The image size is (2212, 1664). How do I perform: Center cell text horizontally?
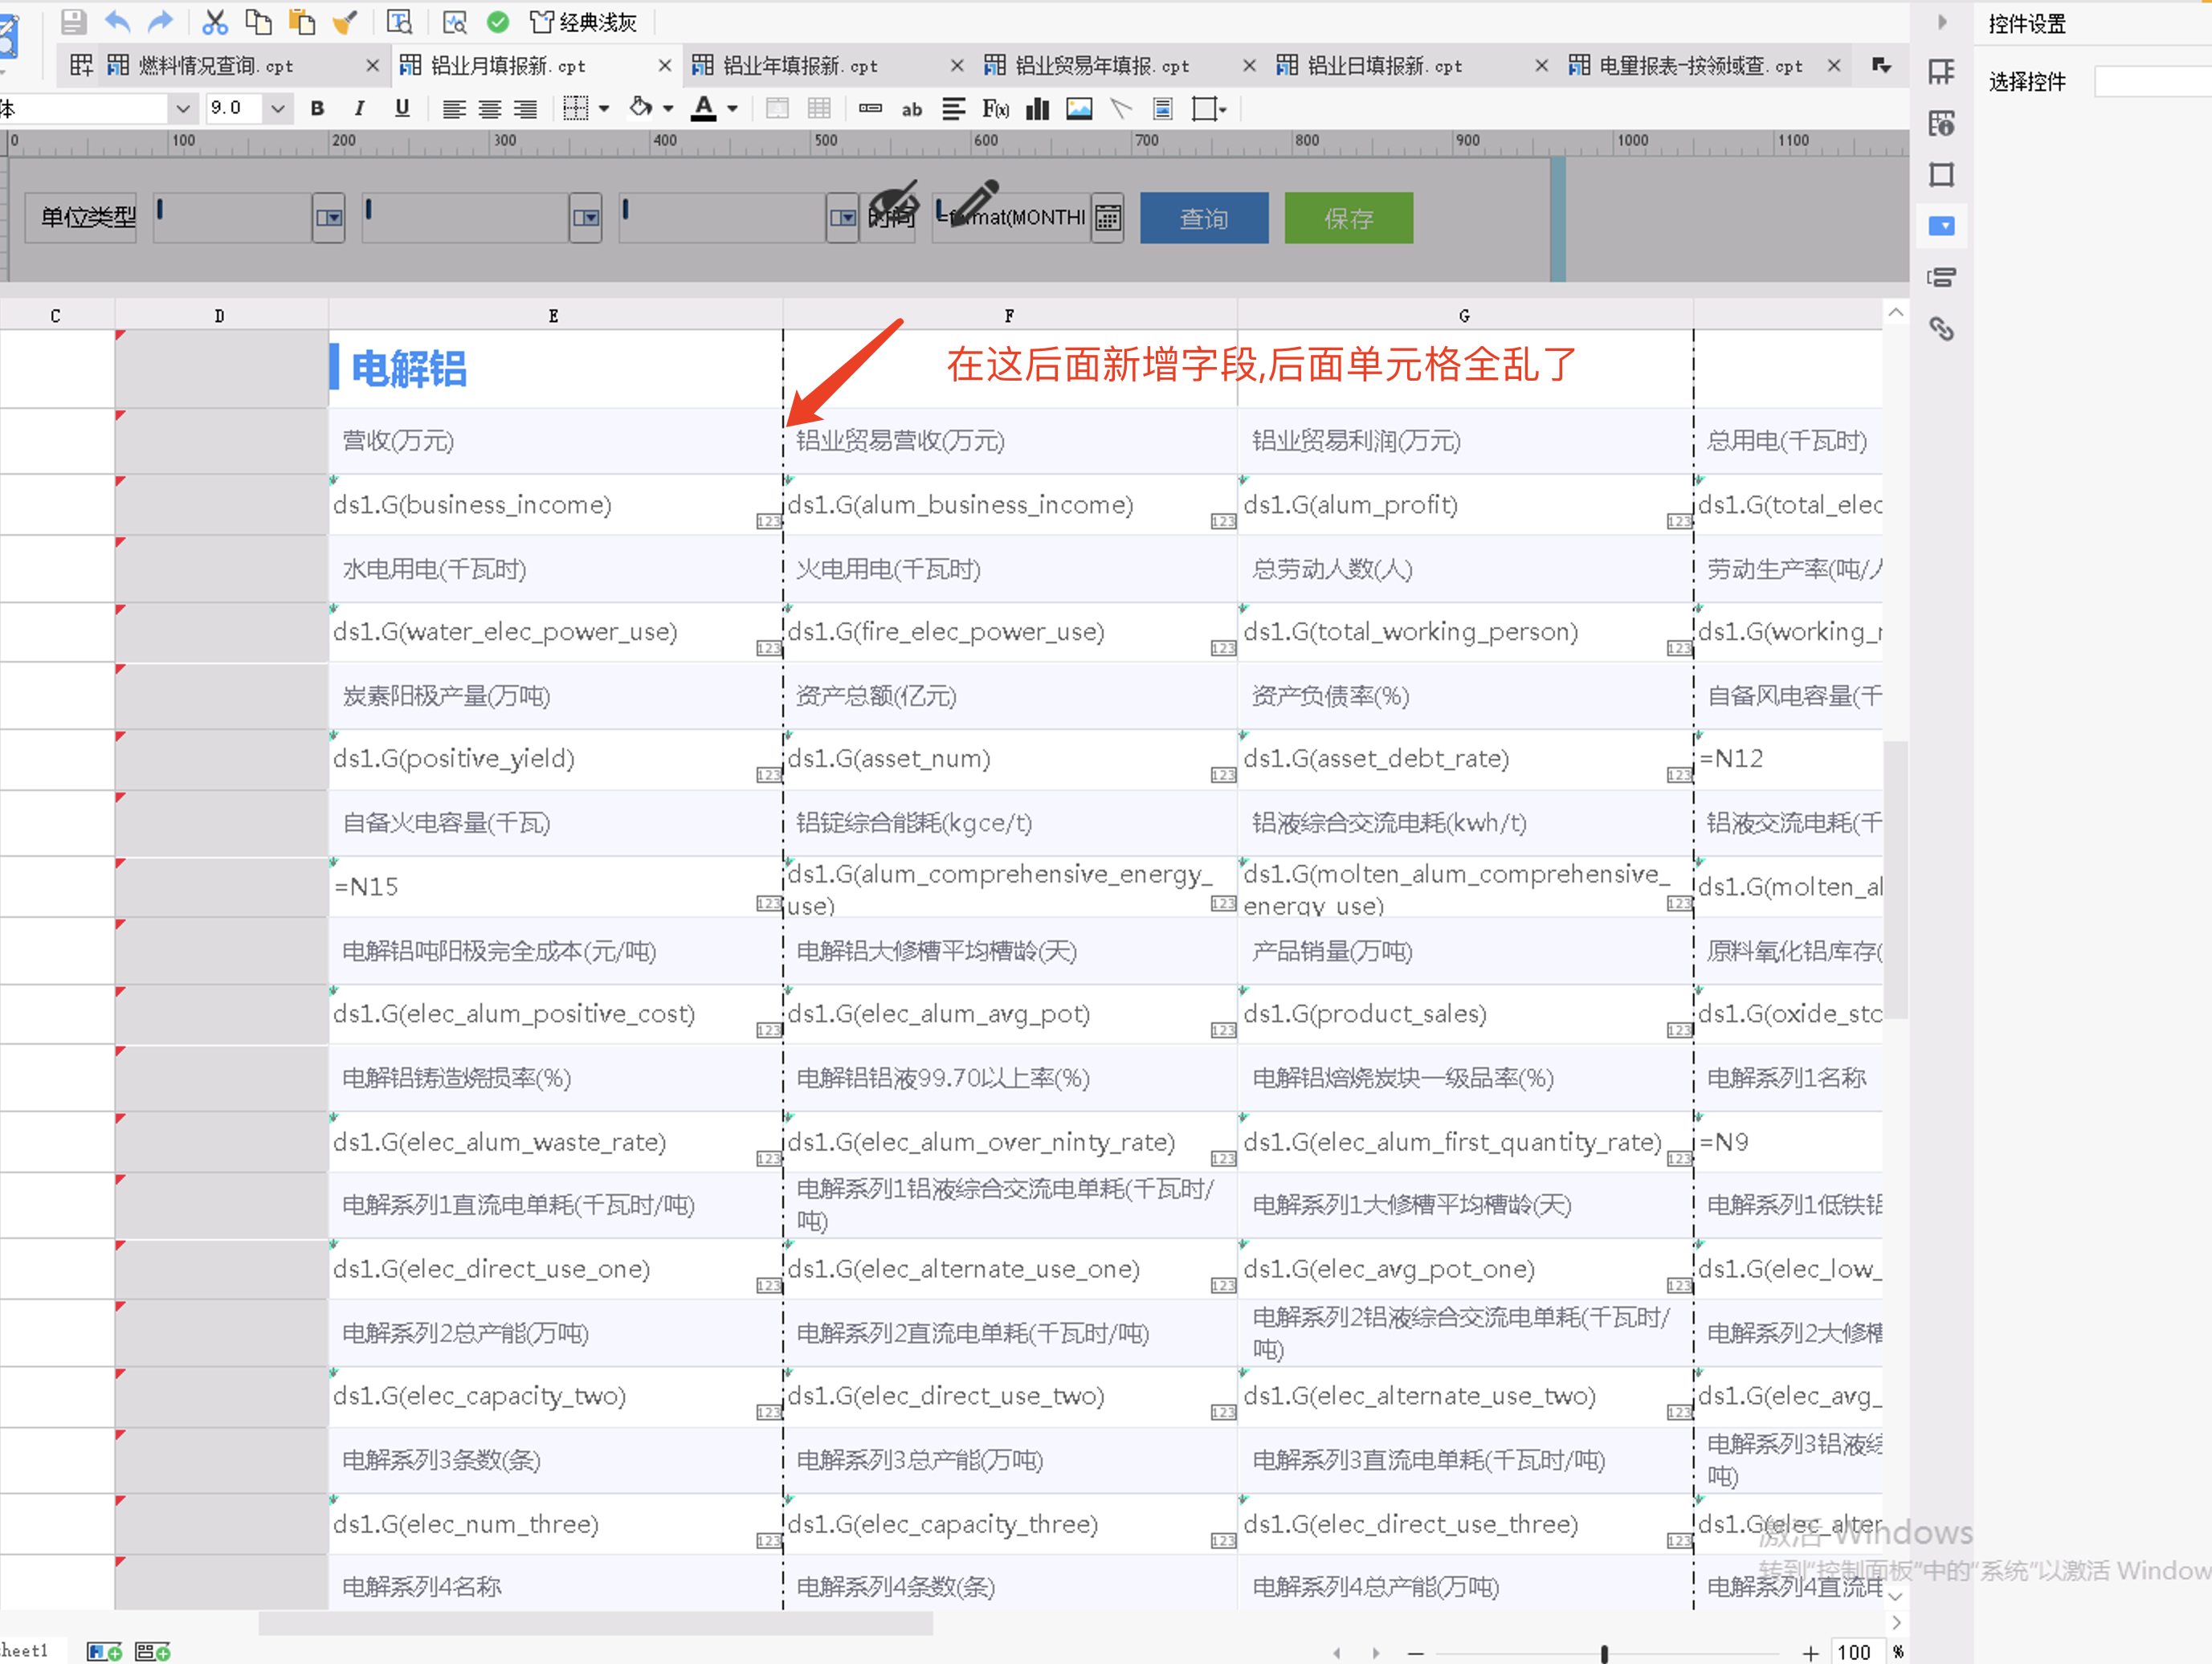click(x=489, y=108)
